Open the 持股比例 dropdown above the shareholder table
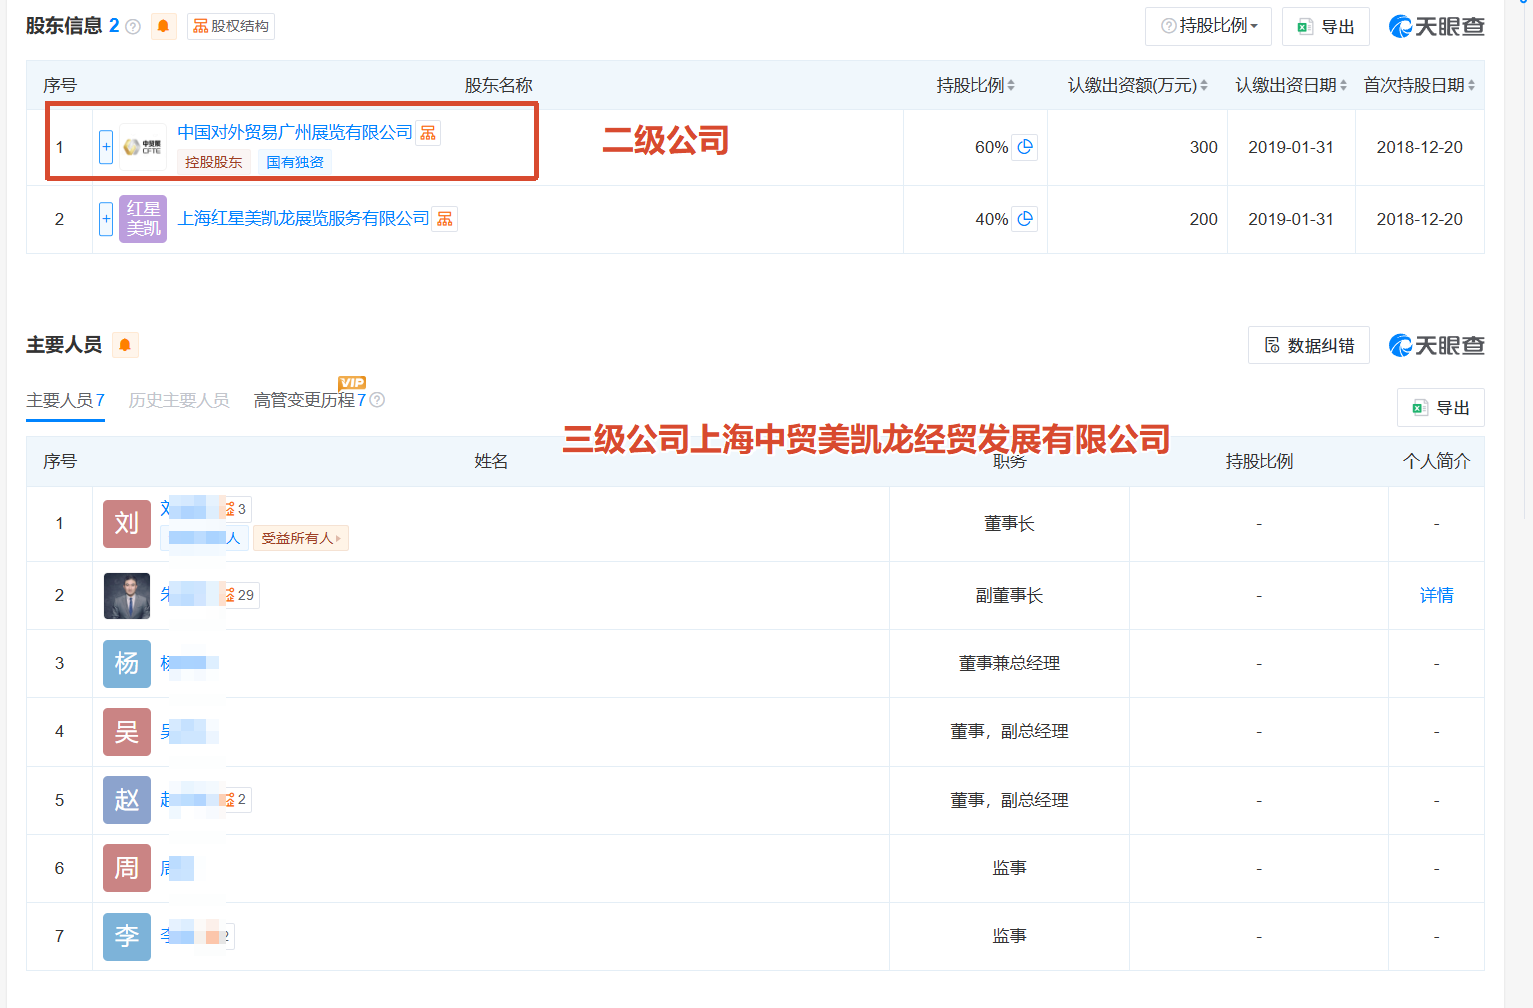 [x=1208, y=26]
